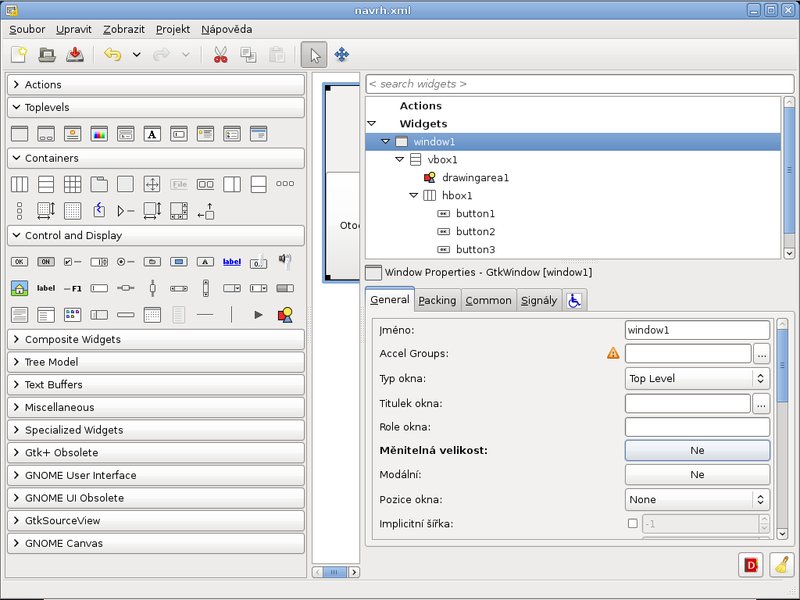Focus the search widgets field

pyautogui.click(x=580, y=84)
